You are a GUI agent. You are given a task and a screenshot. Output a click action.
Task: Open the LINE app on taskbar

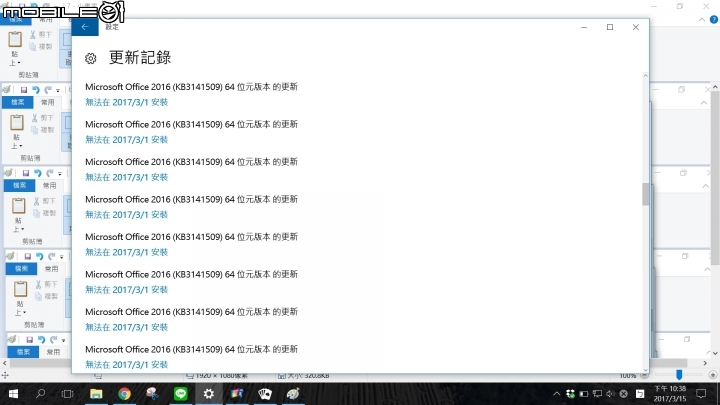181,394
